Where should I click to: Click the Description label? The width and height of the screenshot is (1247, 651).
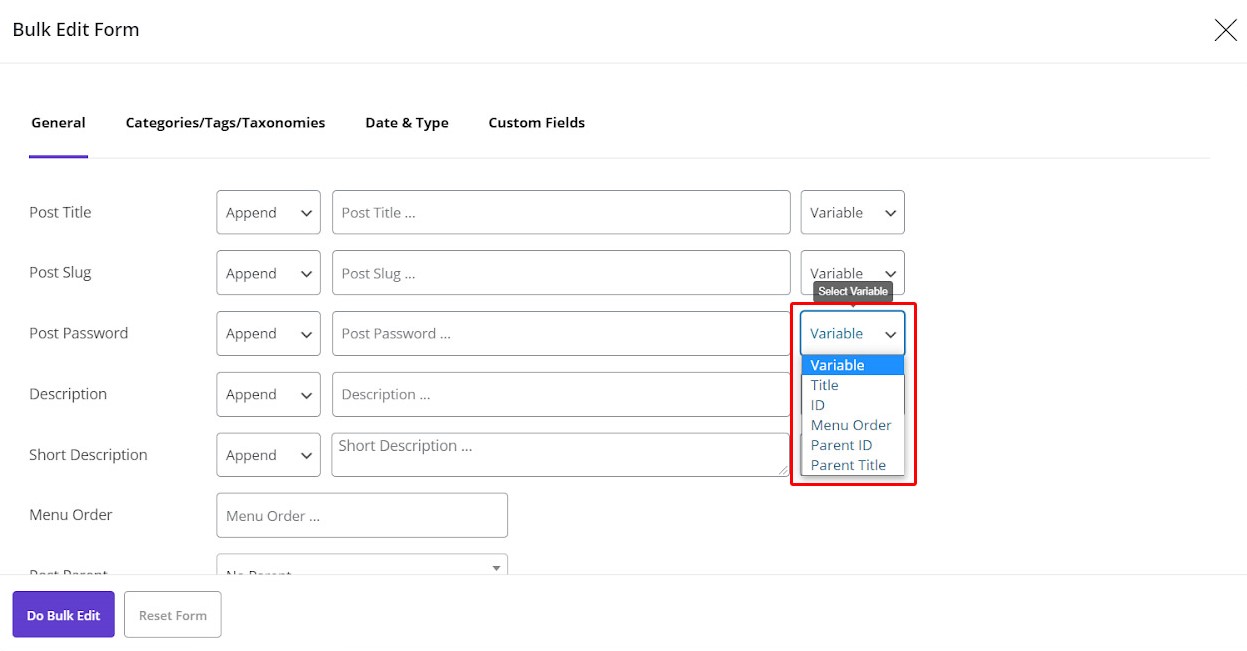coord(68,394)
